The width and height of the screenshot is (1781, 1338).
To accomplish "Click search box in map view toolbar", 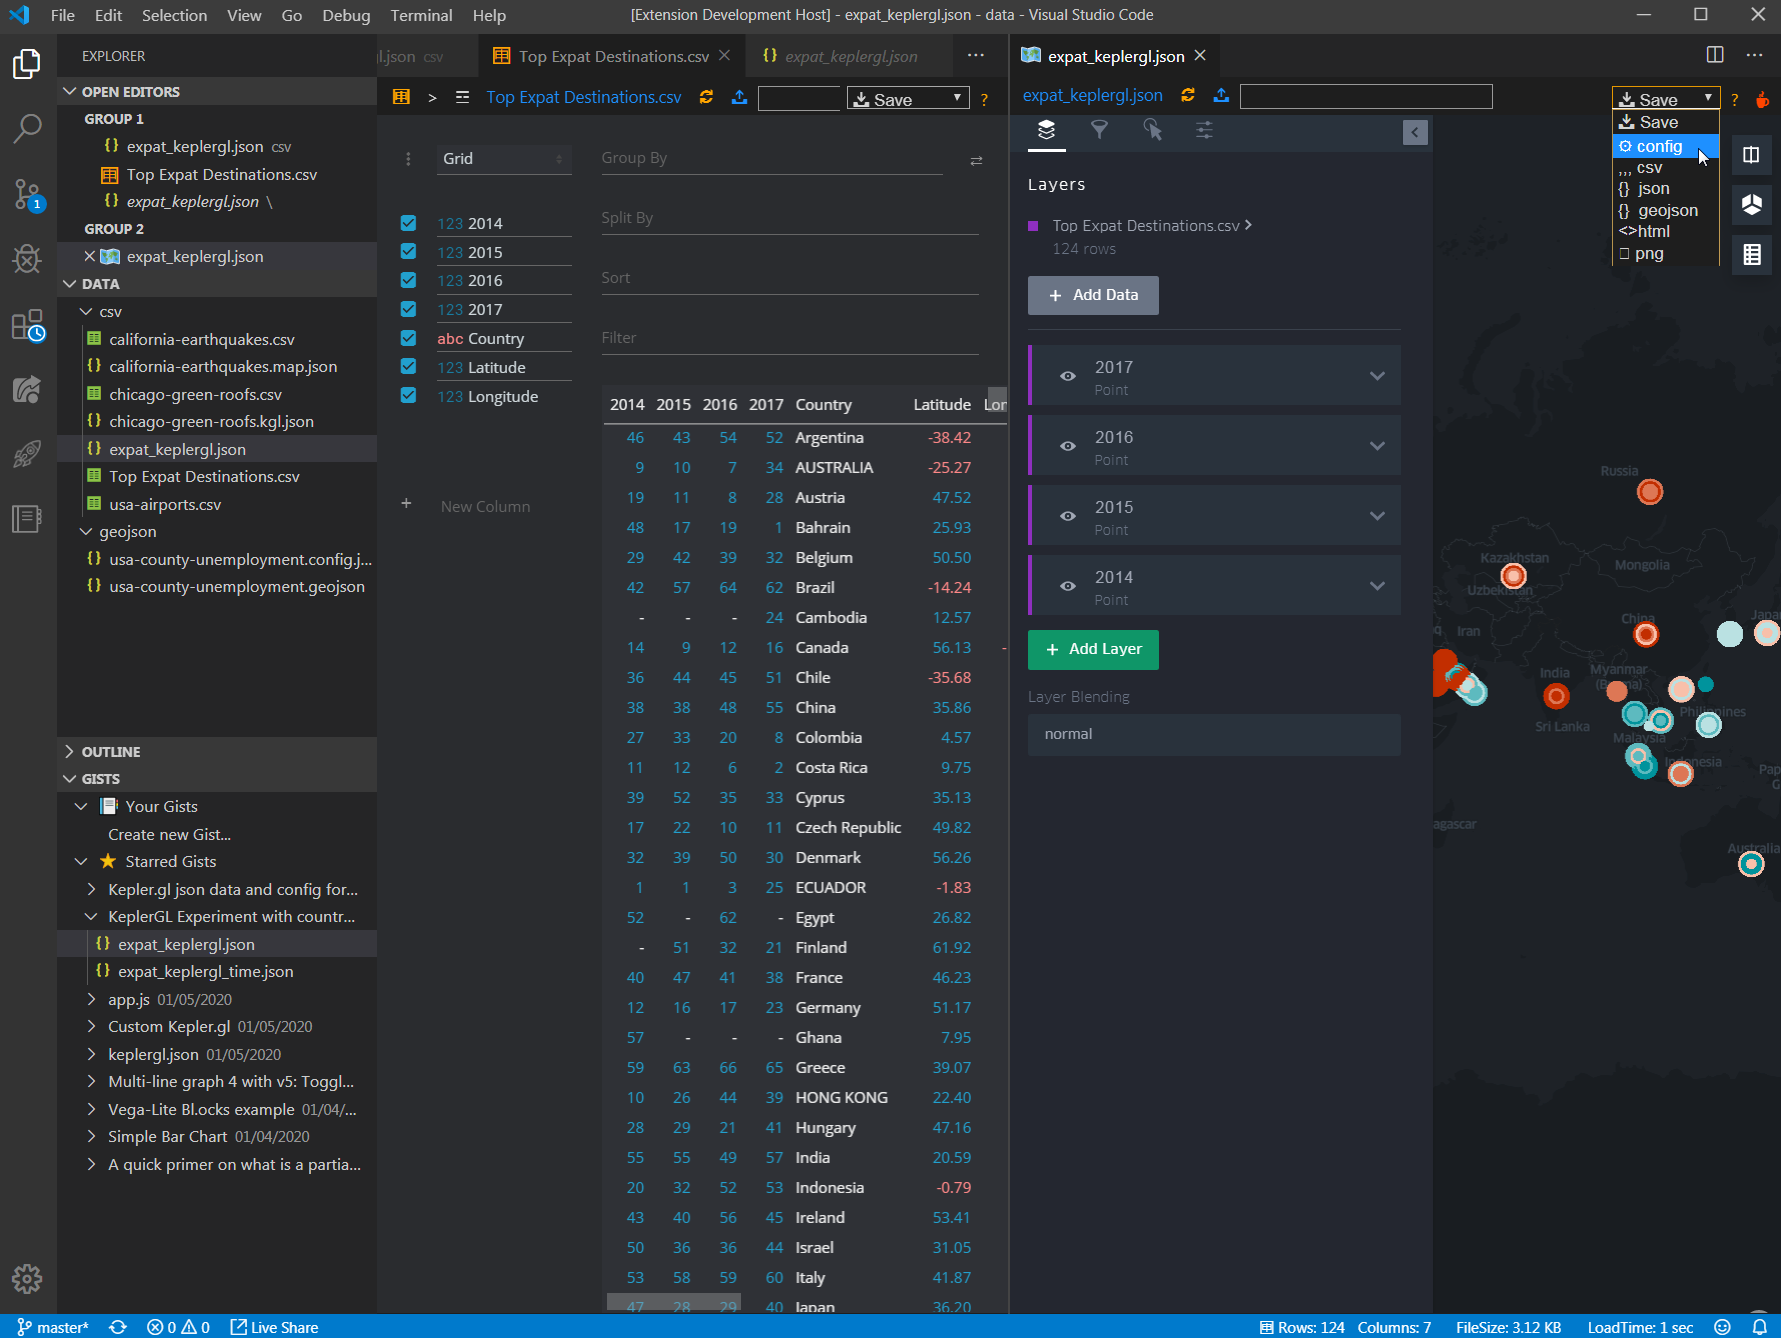I will [1365, 96].
